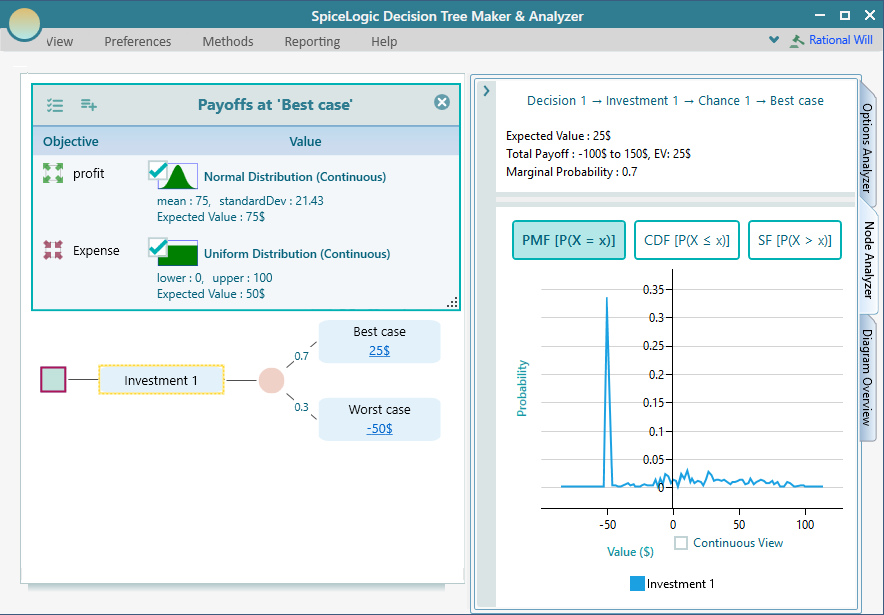The width and height of the screenshot is (884, 615).
Task: Enable the Continuous View checkbox
Action: point(681,543)
